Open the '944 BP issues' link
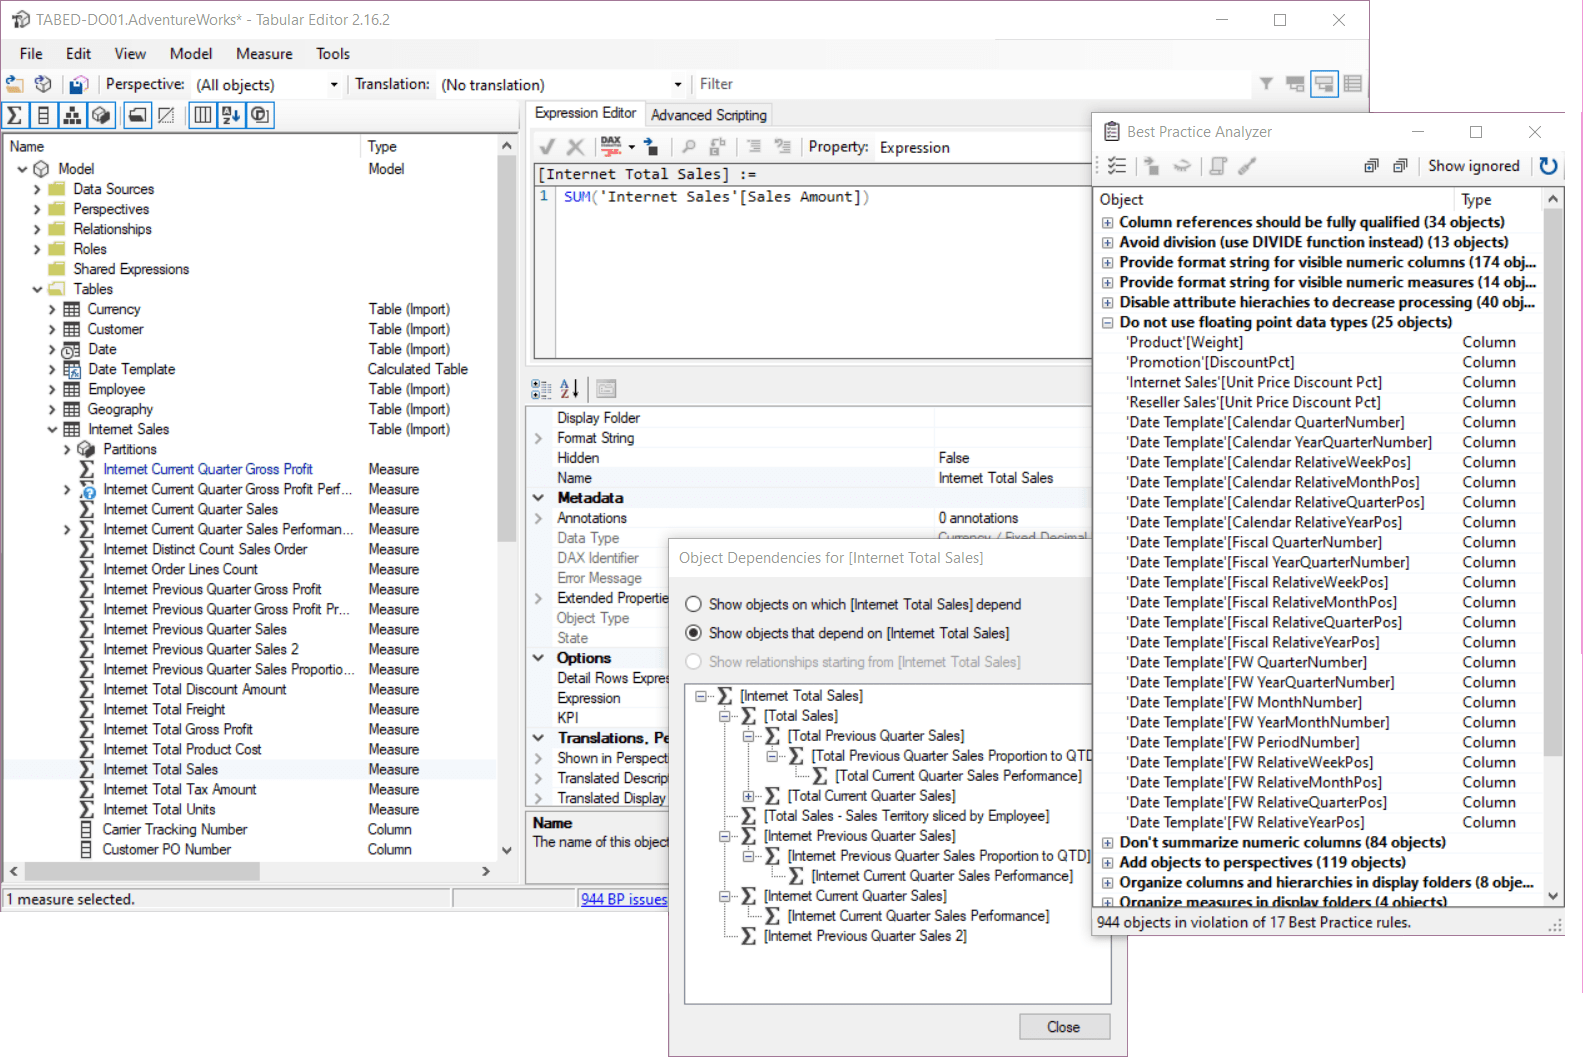Screen dimensions: 1583x1057 624,899
